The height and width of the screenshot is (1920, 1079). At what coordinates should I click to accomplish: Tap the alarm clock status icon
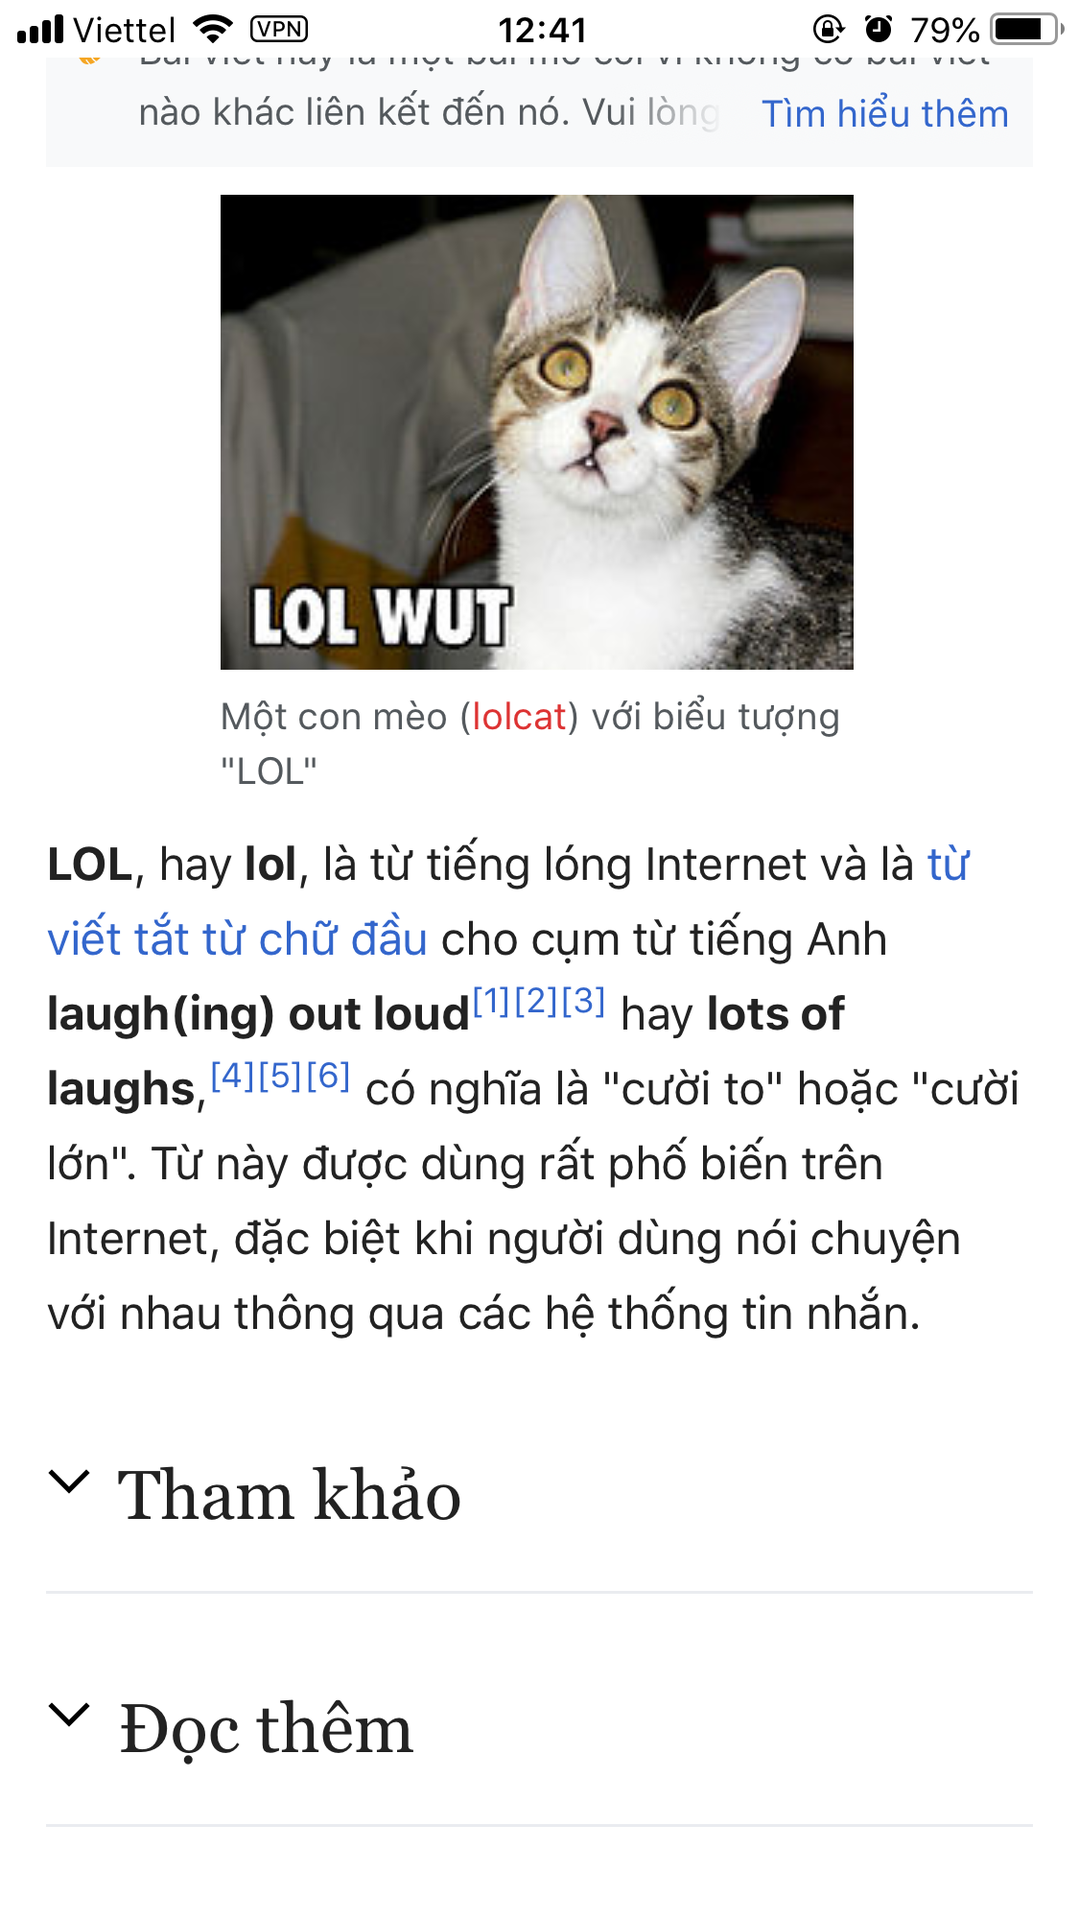tap(878, 29)
